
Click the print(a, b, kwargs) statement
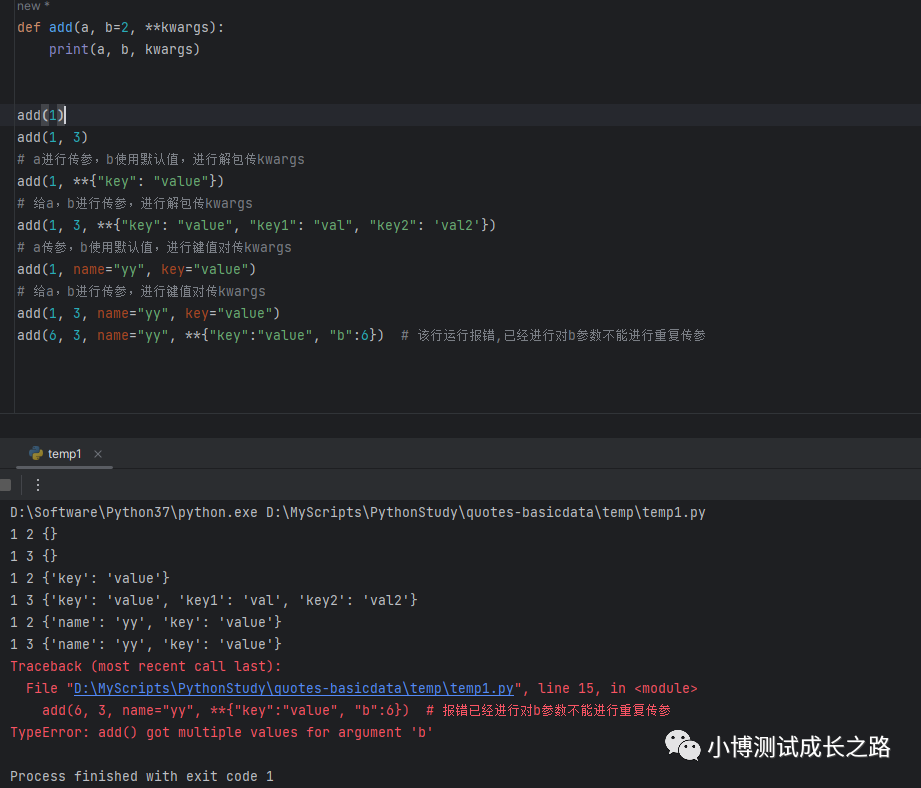124,49
